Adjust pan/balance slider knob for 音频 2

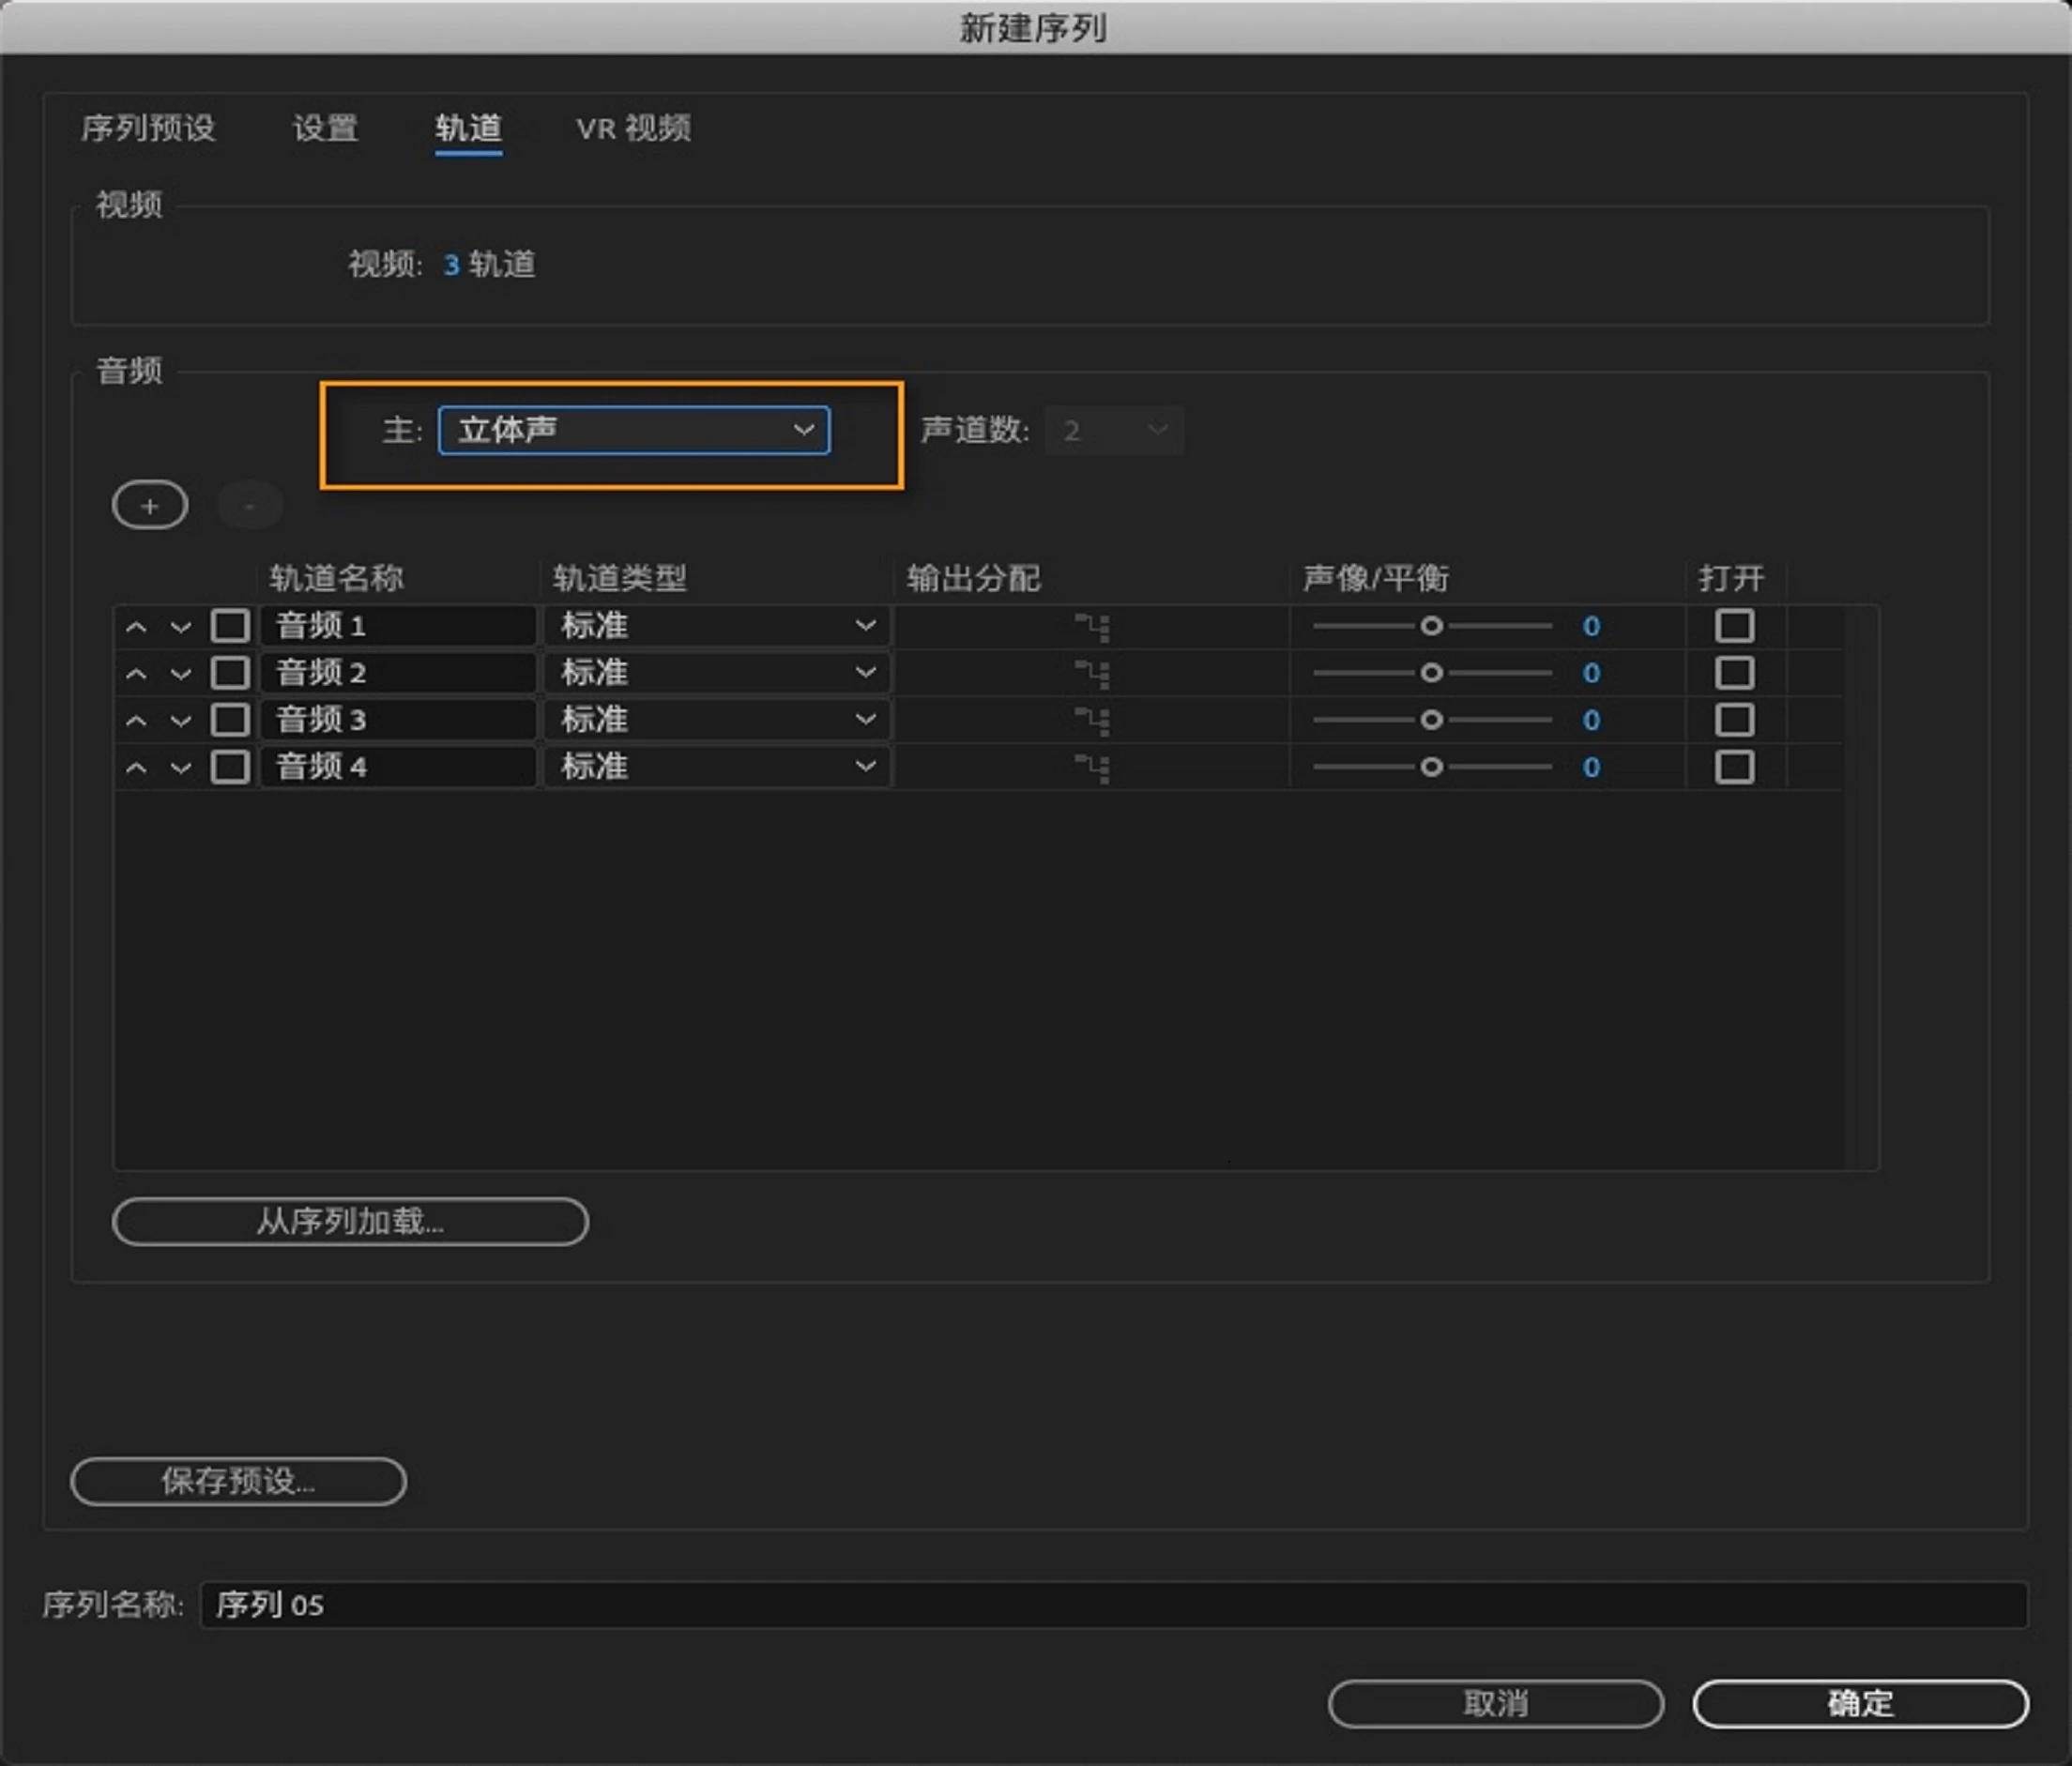coord(1431,673)
